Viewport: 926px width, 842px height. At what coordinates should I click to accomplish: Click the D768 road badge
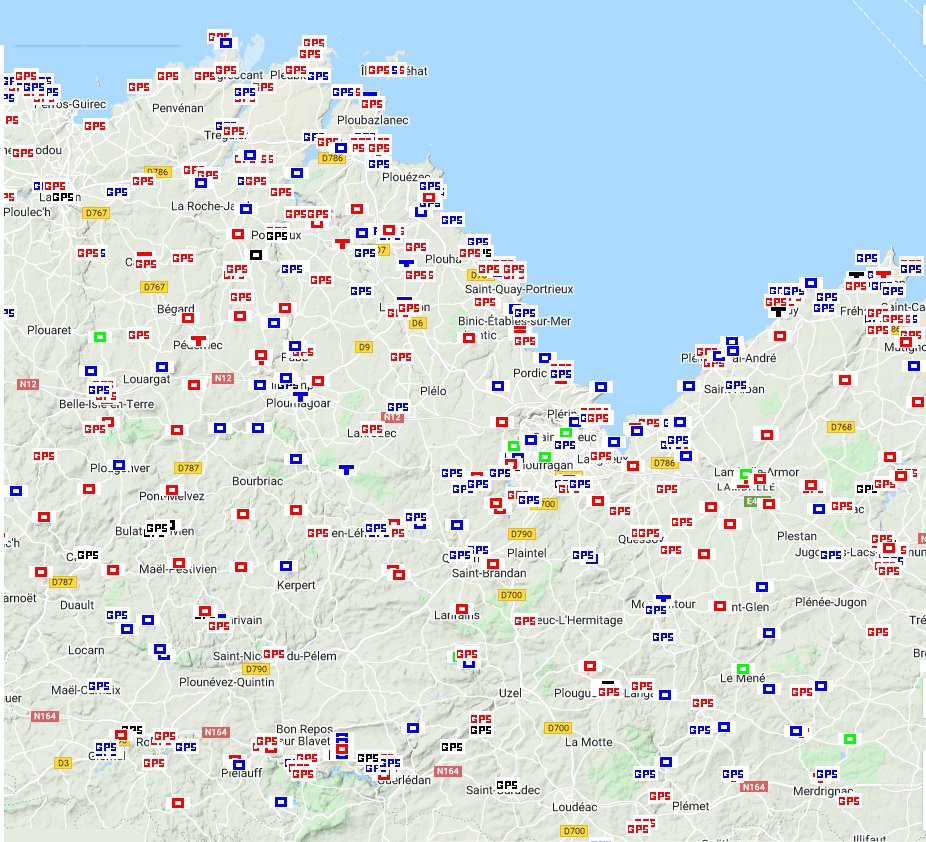[x=841, y=427]
